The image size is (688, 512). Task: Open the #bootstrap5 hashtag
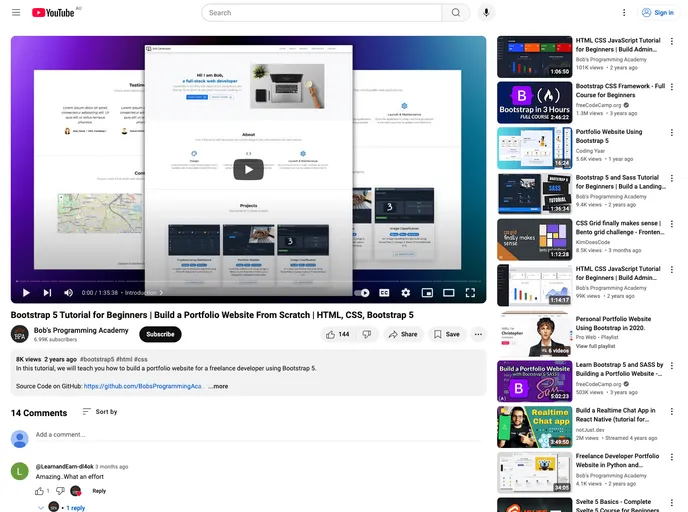tap(97, 359)
